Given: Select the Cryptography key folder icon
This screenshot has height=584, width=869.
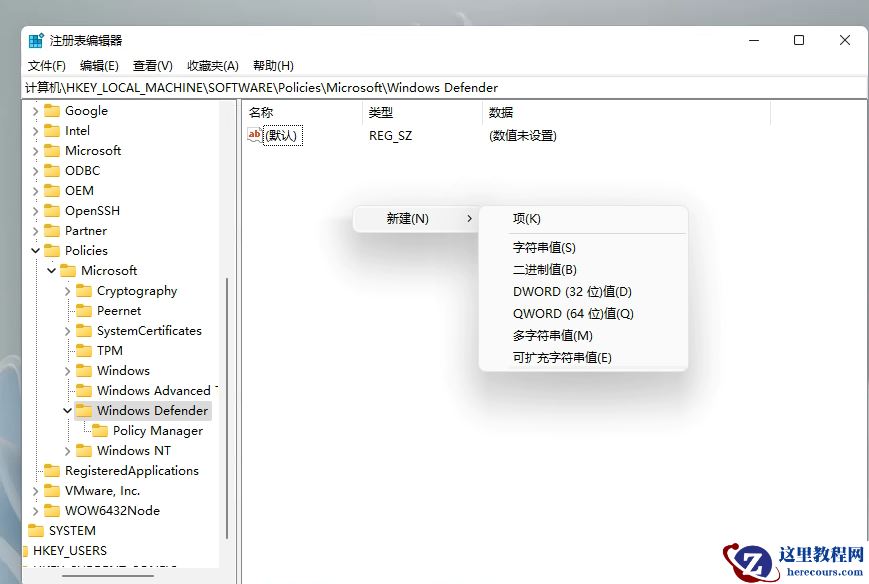Looking at the screenshot, I should (85, 290).
